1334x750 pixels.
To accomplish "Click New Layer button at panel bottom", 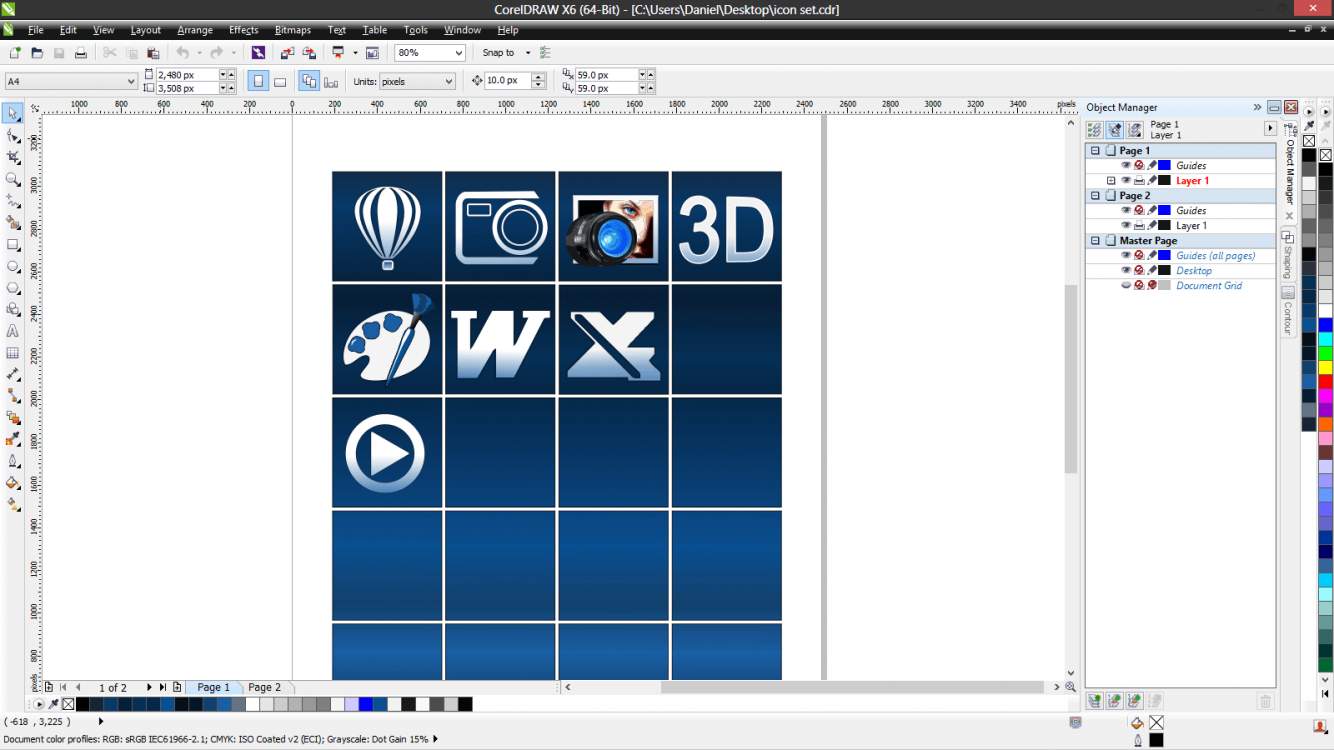I will pyautogui.click(x=1094, y=702).
